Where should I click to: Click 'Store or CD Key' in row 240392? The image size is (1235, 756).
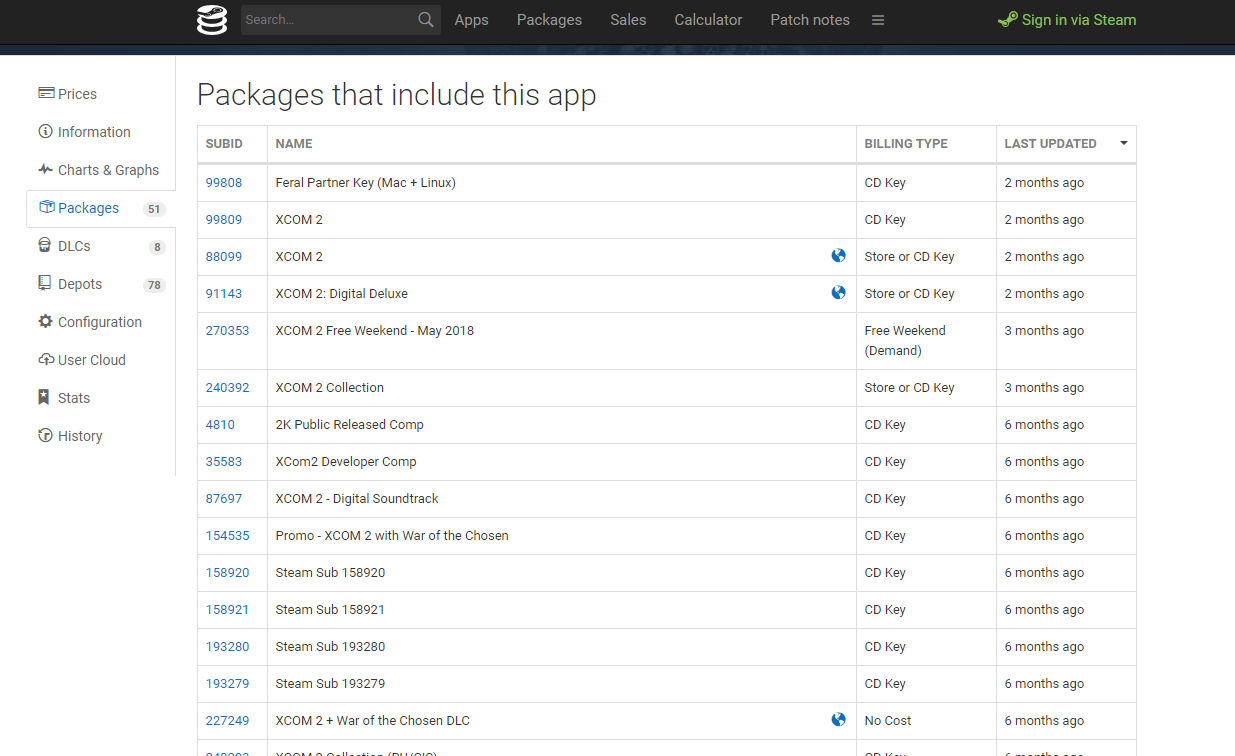tap(910, 388)
